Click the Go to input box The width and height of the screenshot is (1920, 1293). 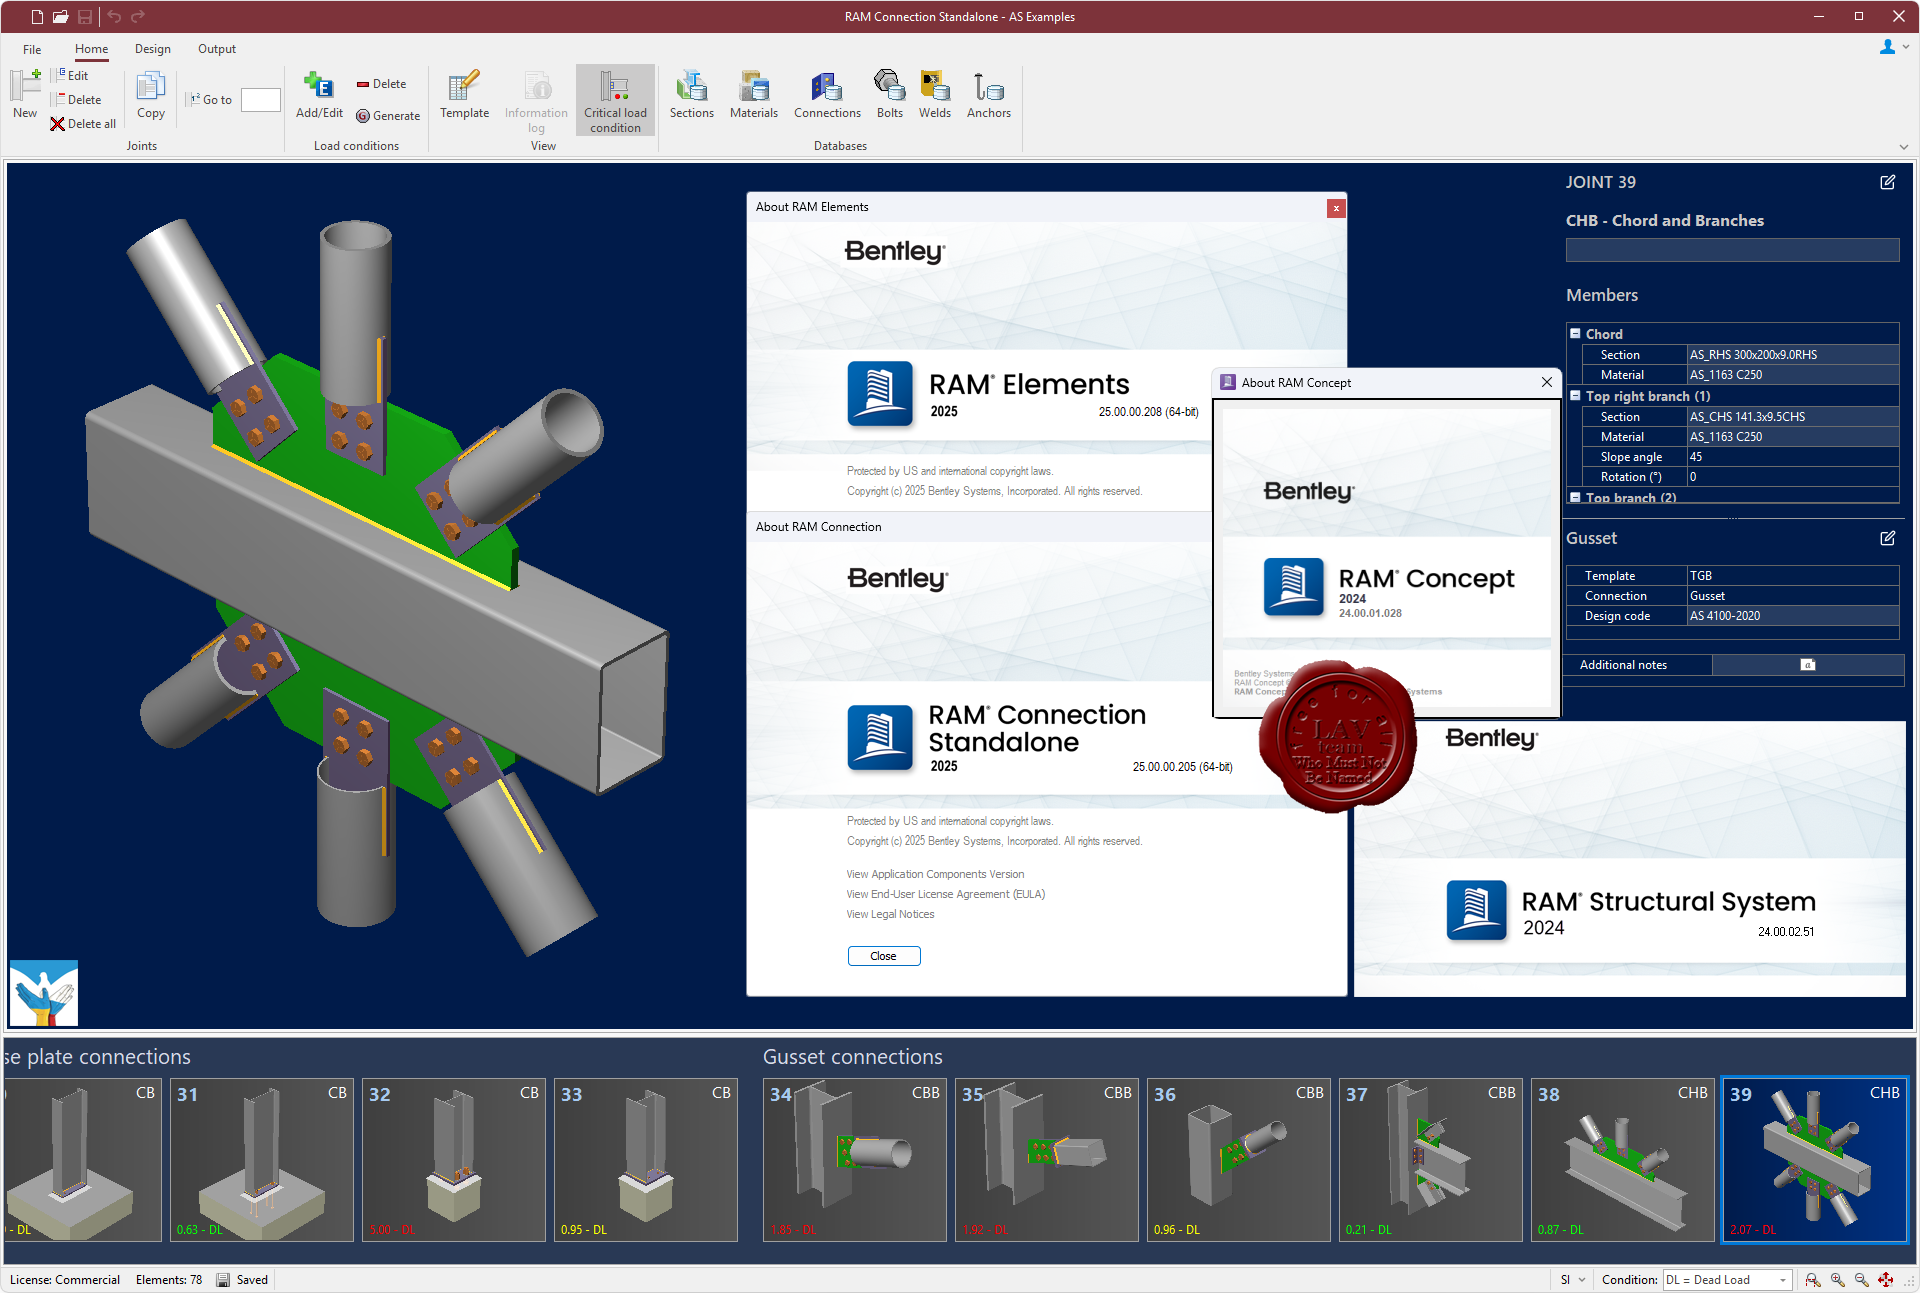pos(260,100)
